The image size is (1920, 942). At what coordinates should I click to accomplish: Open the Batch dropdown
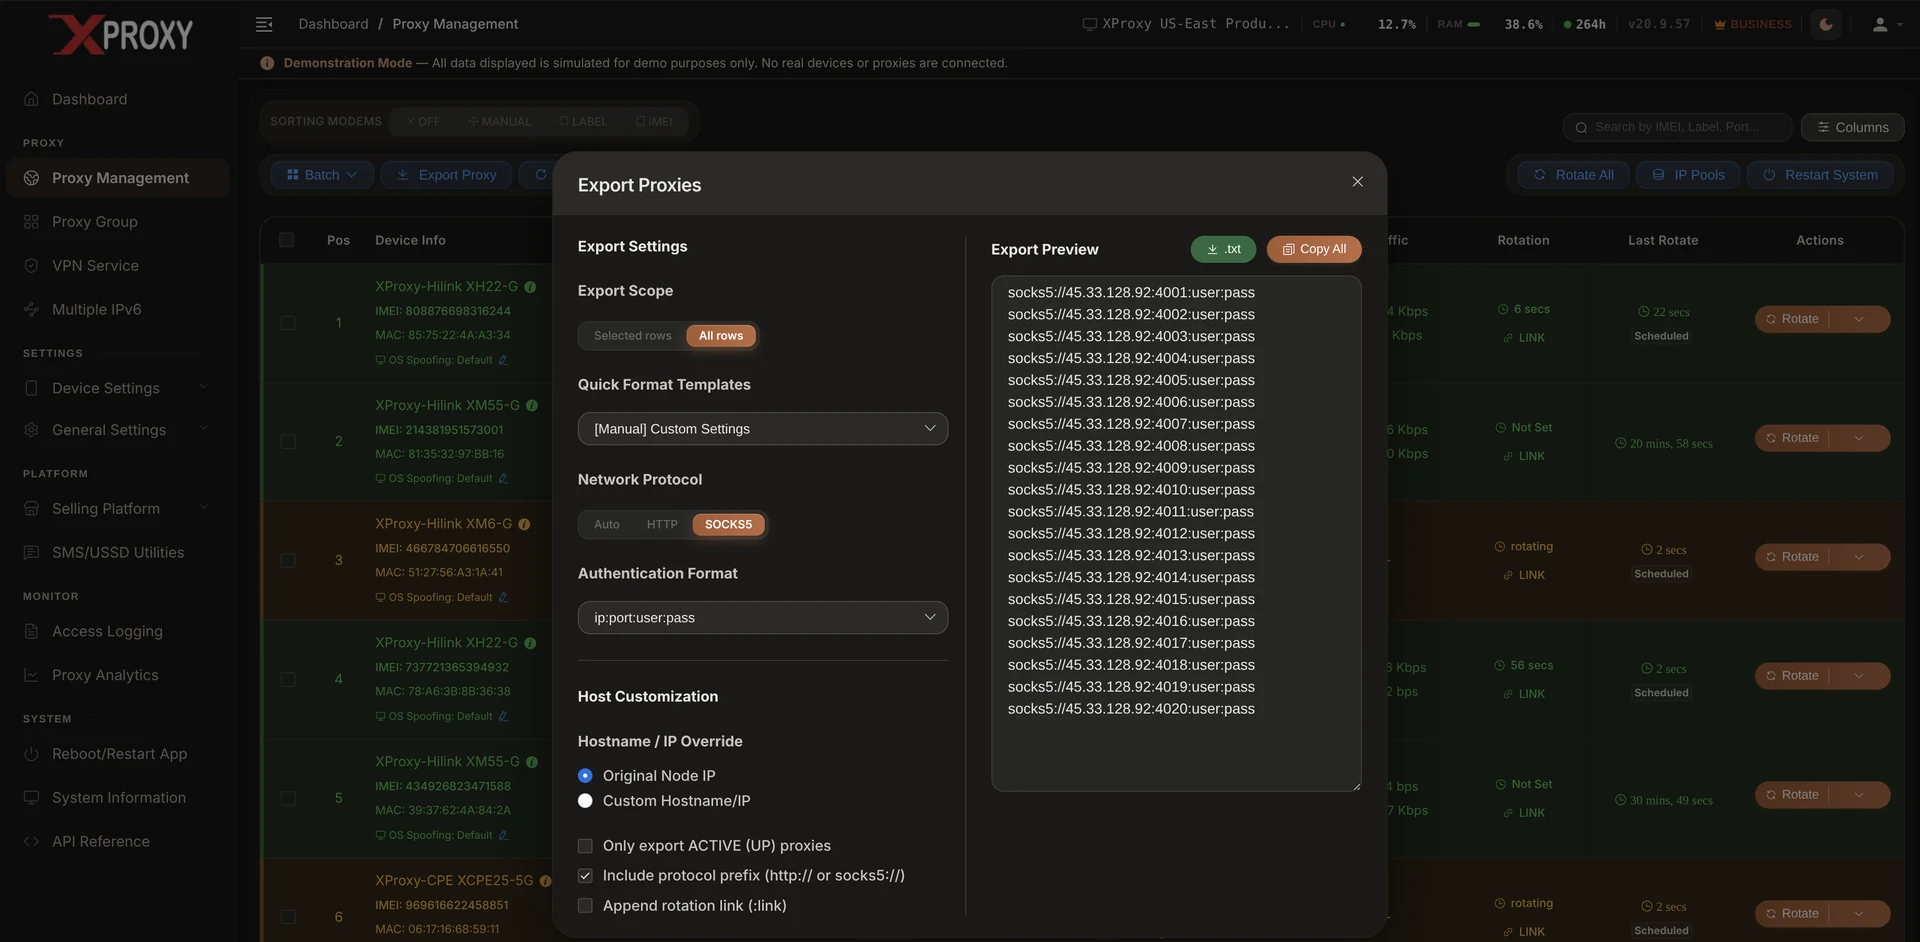pos(322,175)
